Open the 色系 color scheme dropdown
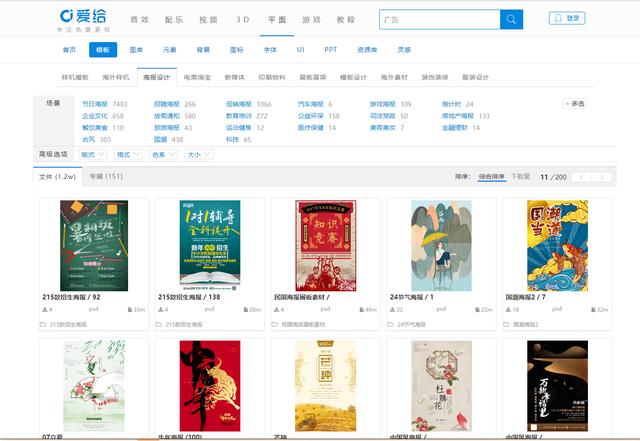This screenshot has width=640, height=441. point(161,155)
